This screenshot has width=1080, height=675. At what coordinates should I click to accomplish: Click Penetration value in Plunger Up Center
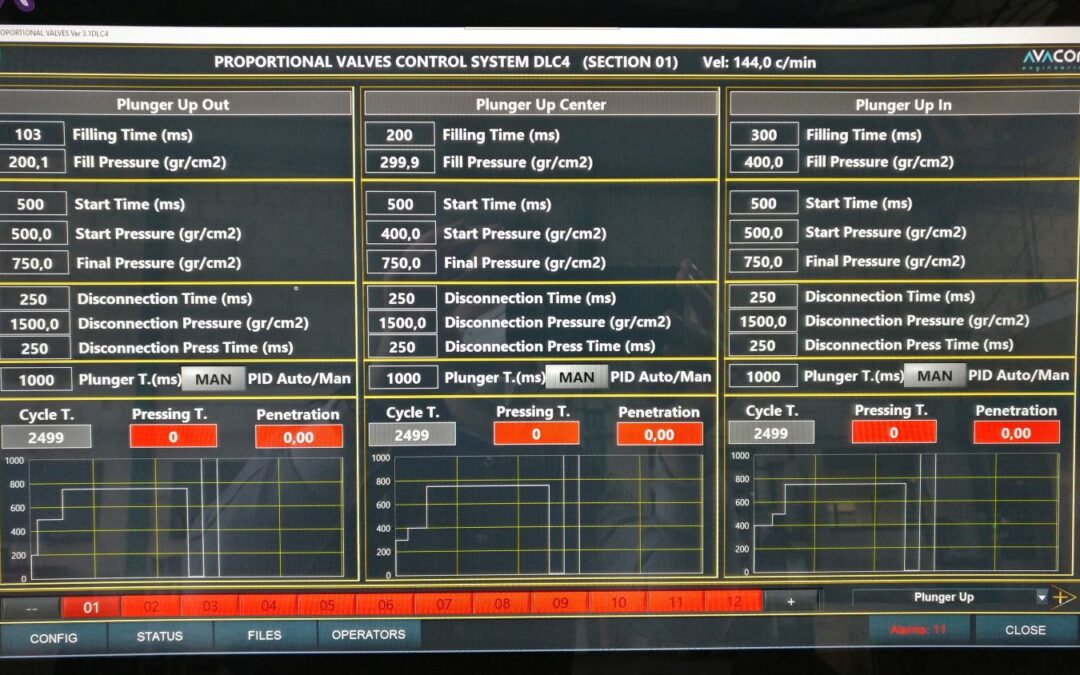pyautogui.click(x=659, y=435)
